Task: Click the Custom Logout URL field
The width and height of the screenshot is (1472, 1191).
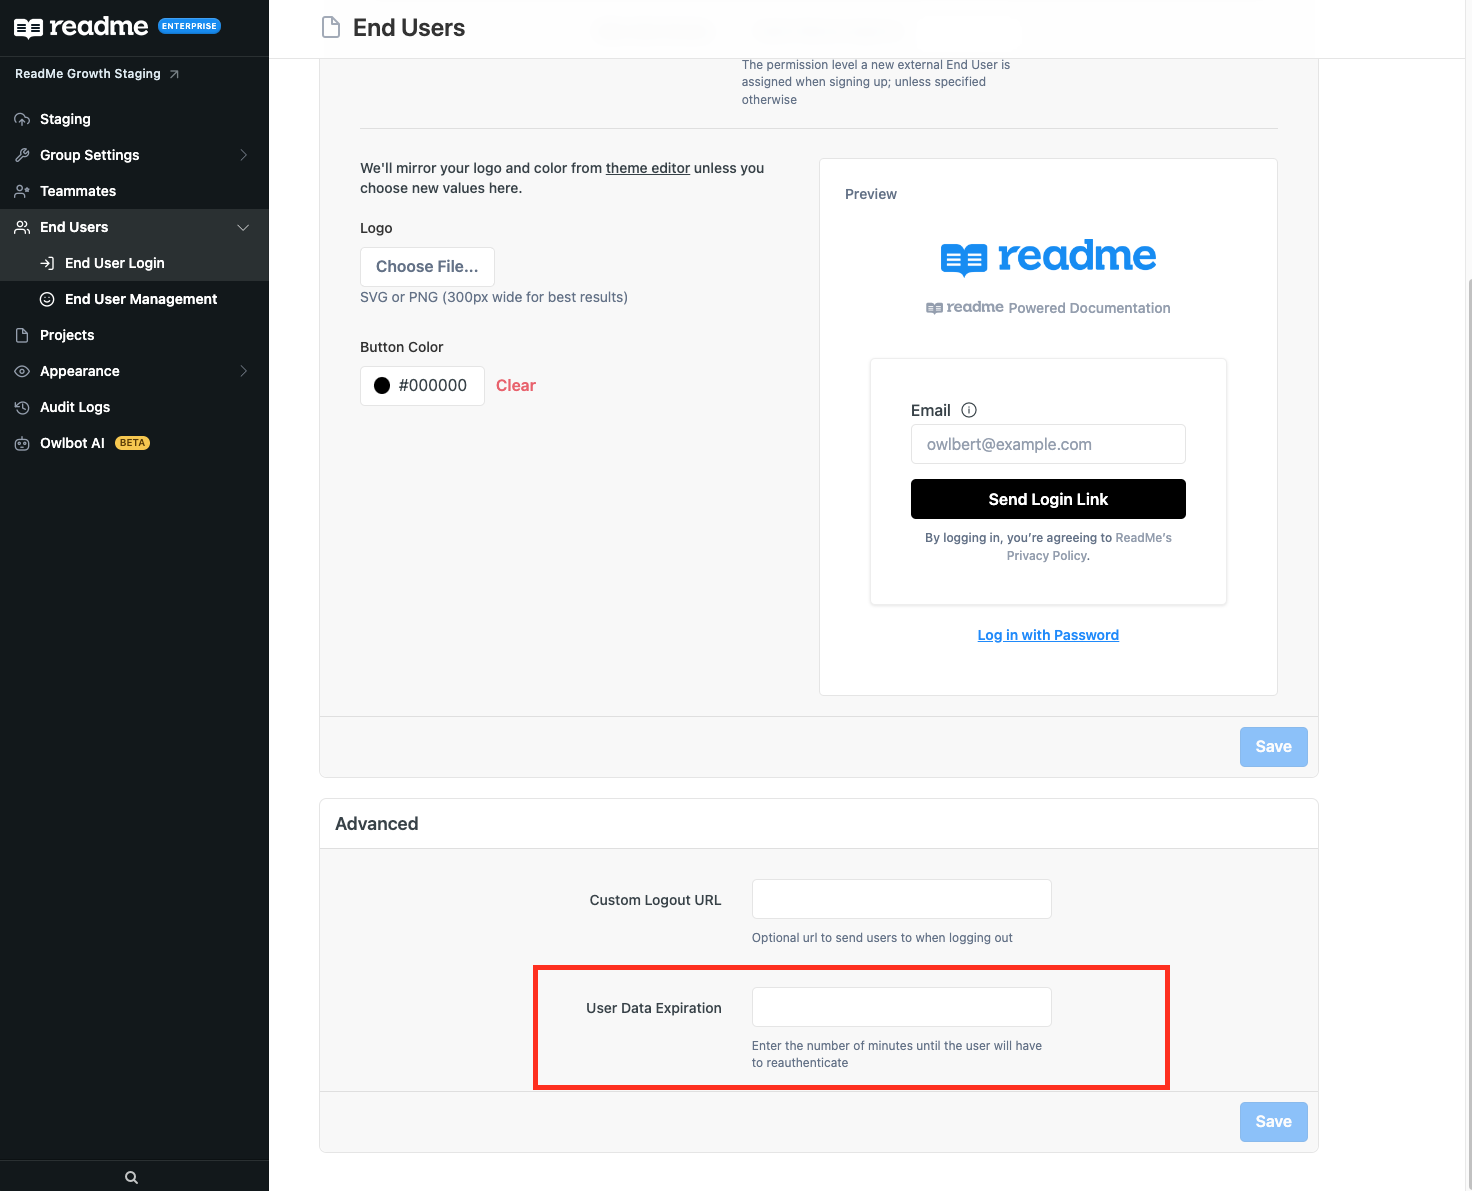Action: click(x=902, y=899)
